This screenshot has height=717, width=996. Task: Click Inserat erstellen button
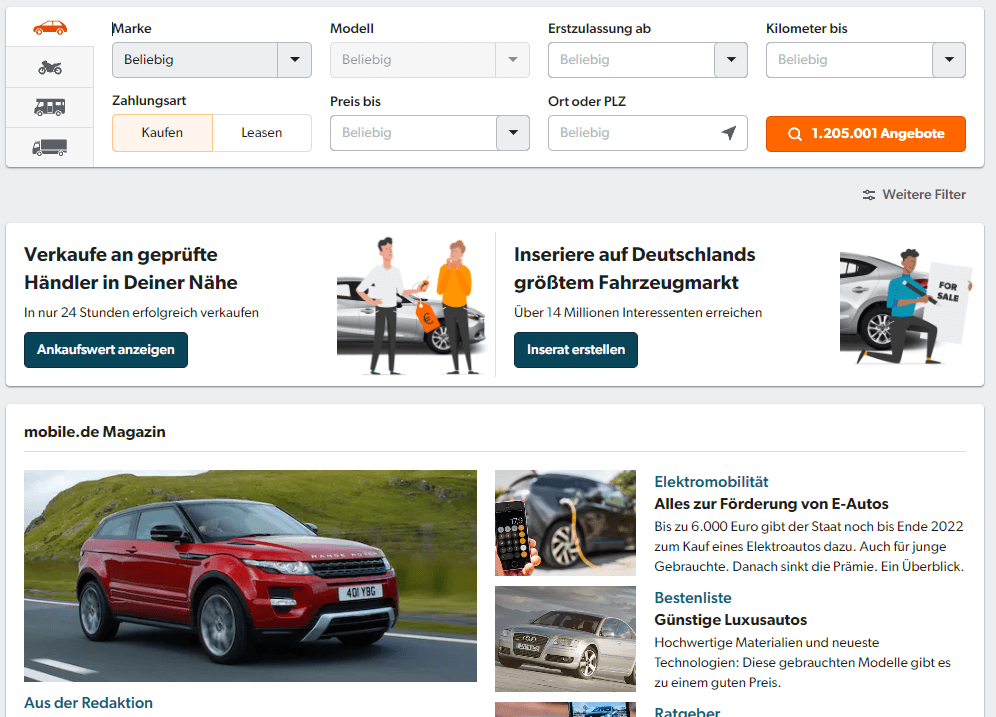pyautogui.click(x=575, y=350)
